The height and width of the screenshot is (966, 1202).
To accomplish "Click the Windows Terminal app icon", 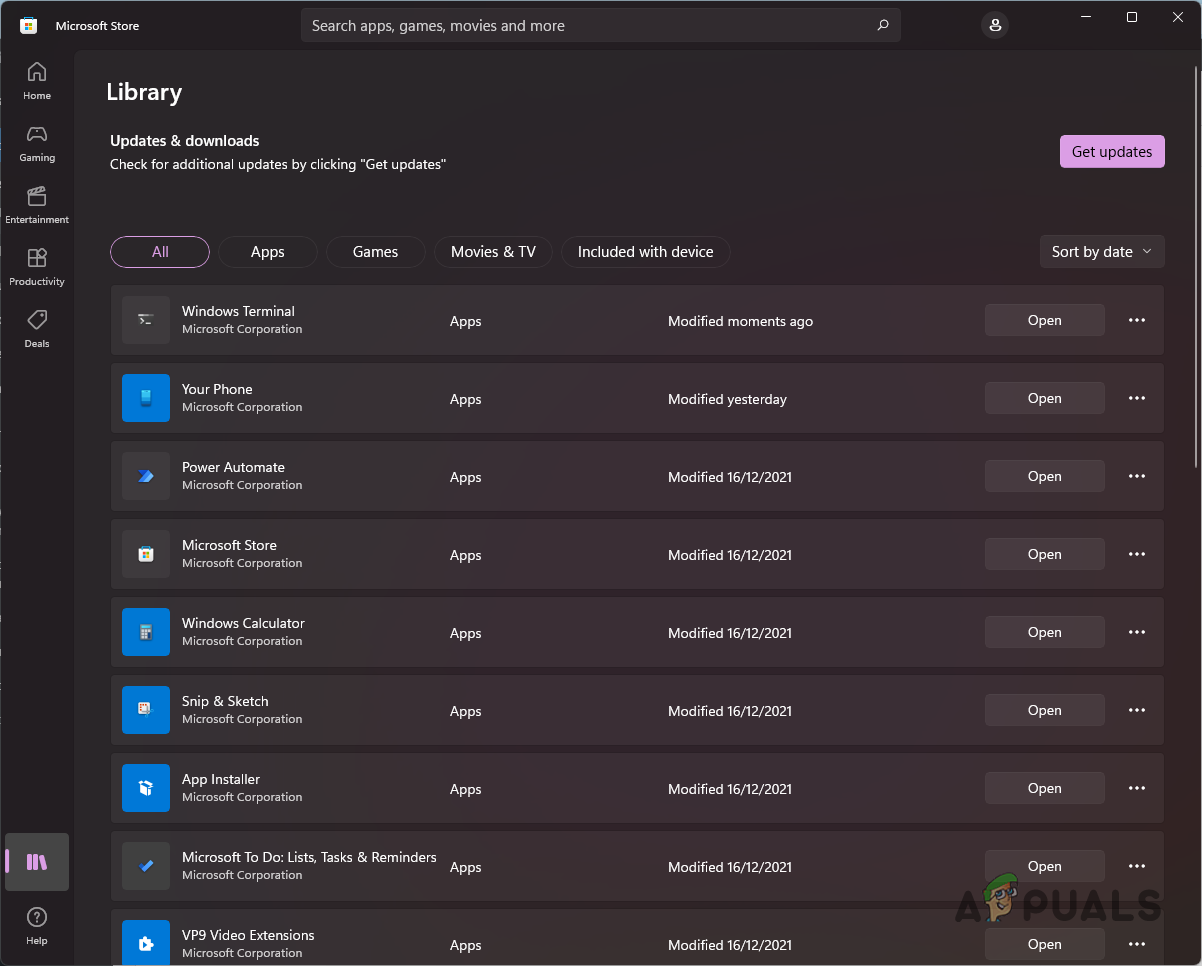I will 146,320.
